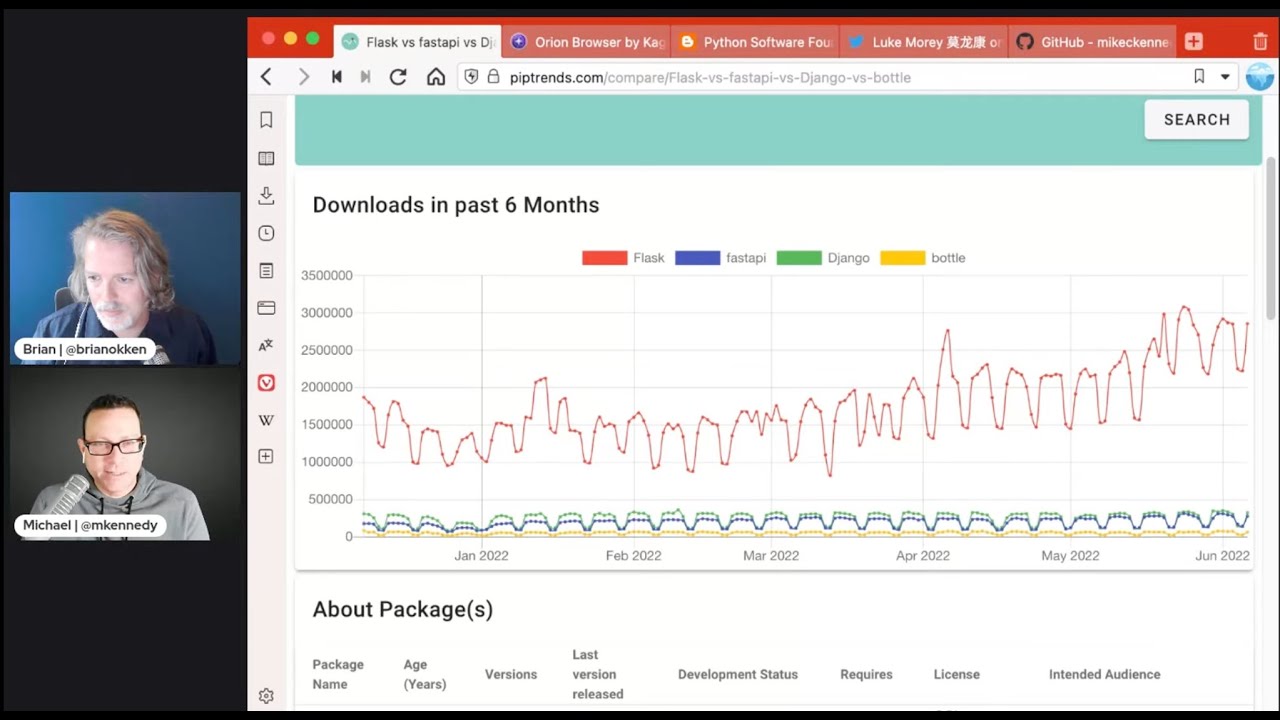Click the 'Downloads in past 6 Months' heading

[456, 205]
